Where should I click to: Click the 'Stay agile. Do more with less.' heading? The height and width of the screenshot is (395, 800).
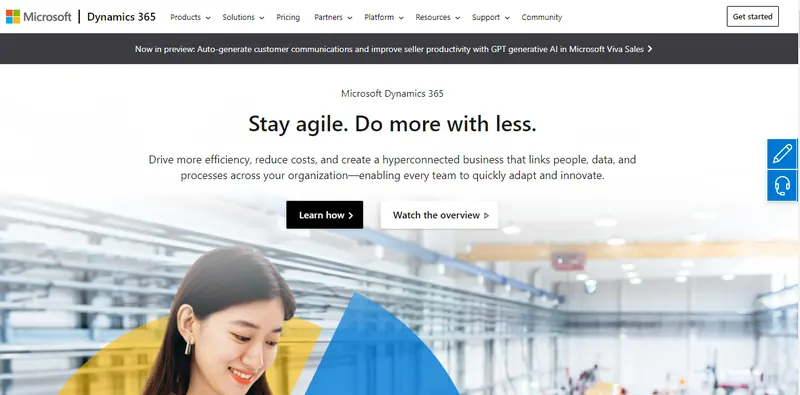coord(392,124)
